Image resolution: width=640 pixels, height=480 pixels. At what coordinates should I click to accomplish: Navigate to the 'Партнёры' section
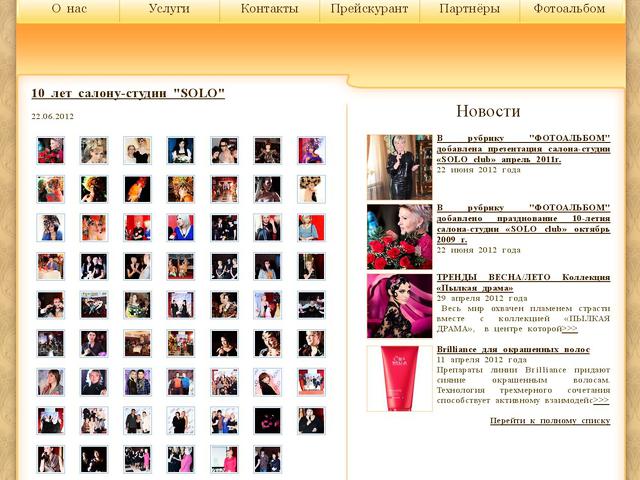pos(469,9)
